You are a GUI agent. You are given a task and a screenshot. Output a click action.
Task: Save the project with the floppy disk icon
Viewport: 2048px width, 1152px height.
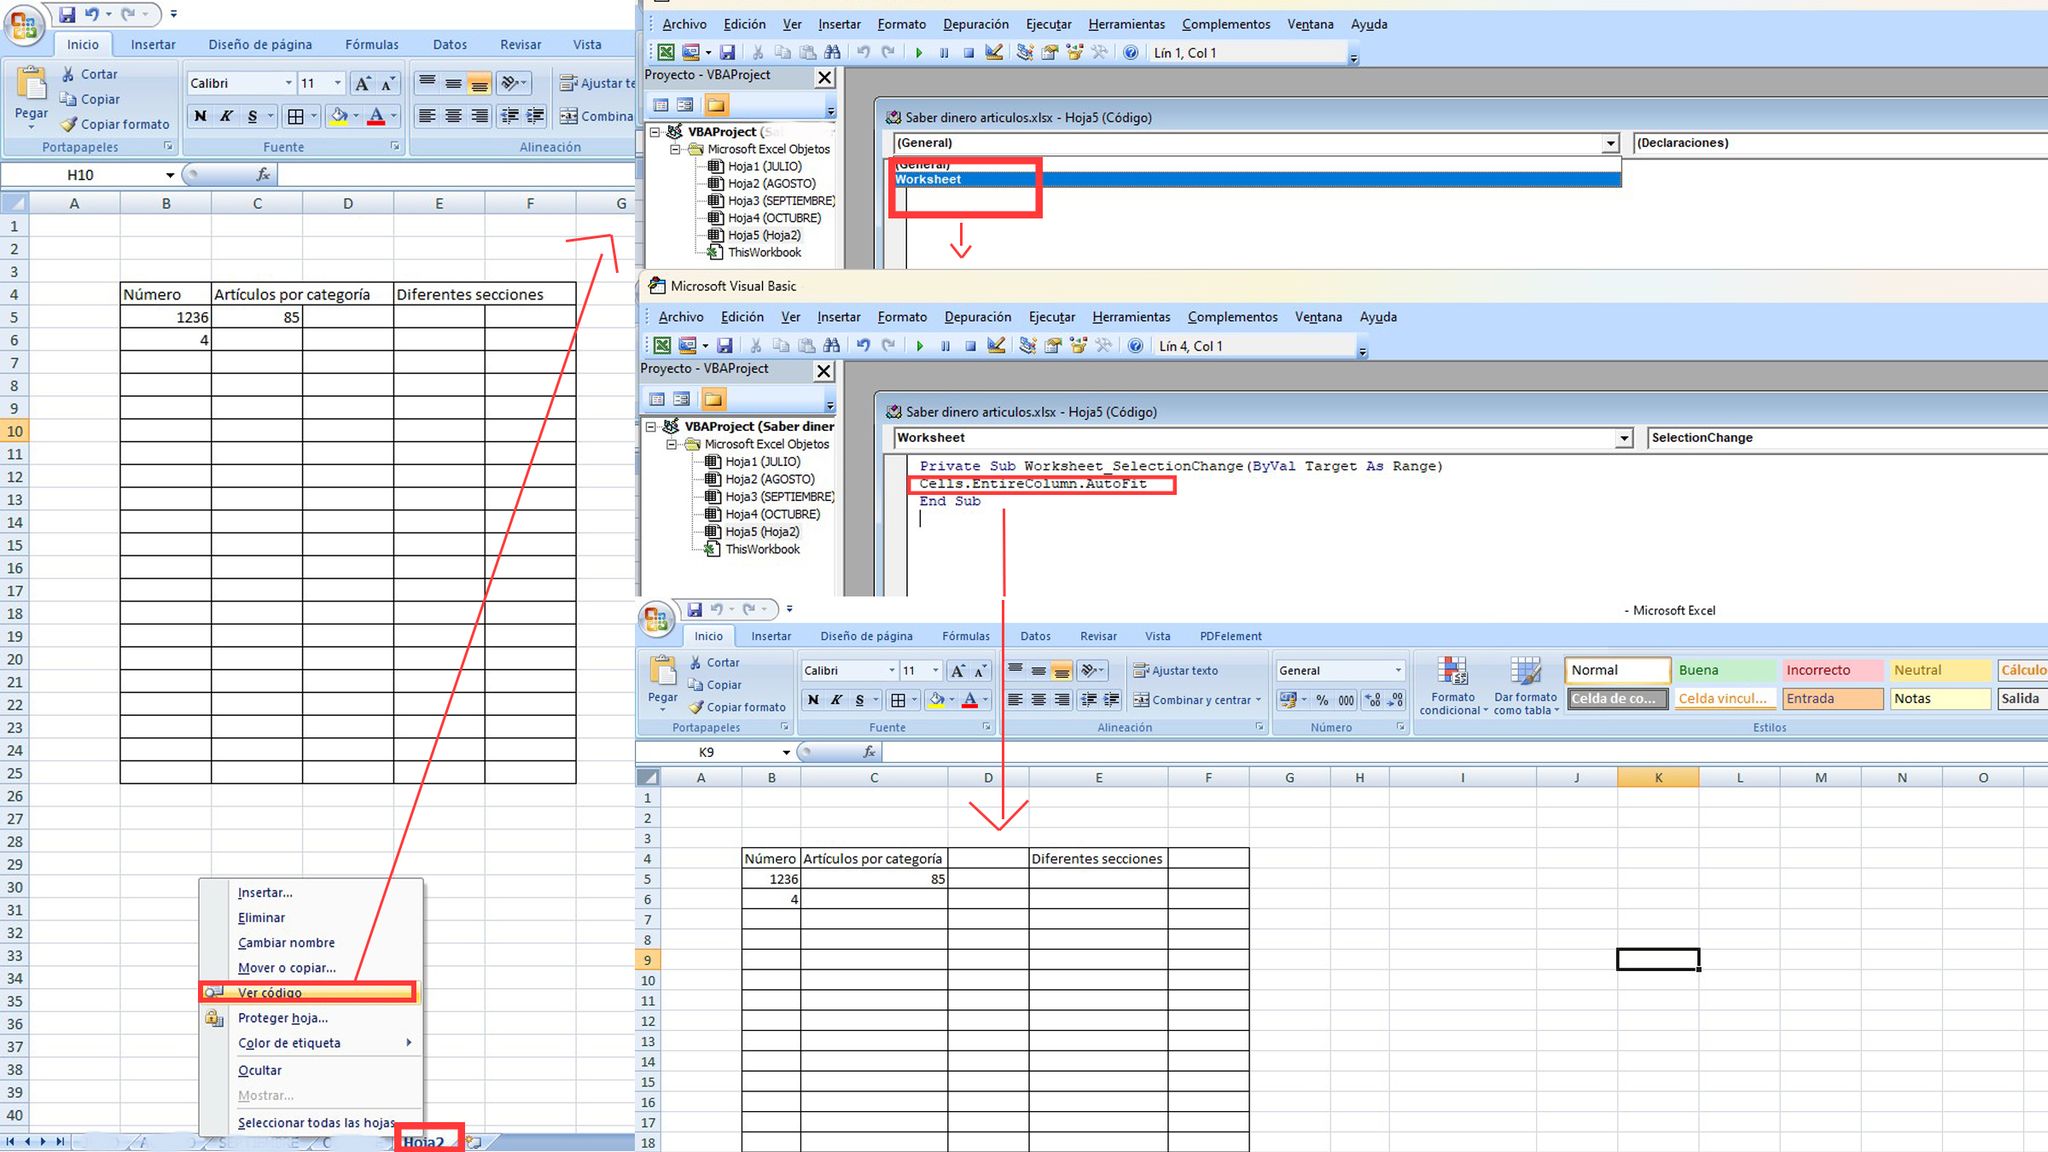pyautogui.click(x=727, y=345)
